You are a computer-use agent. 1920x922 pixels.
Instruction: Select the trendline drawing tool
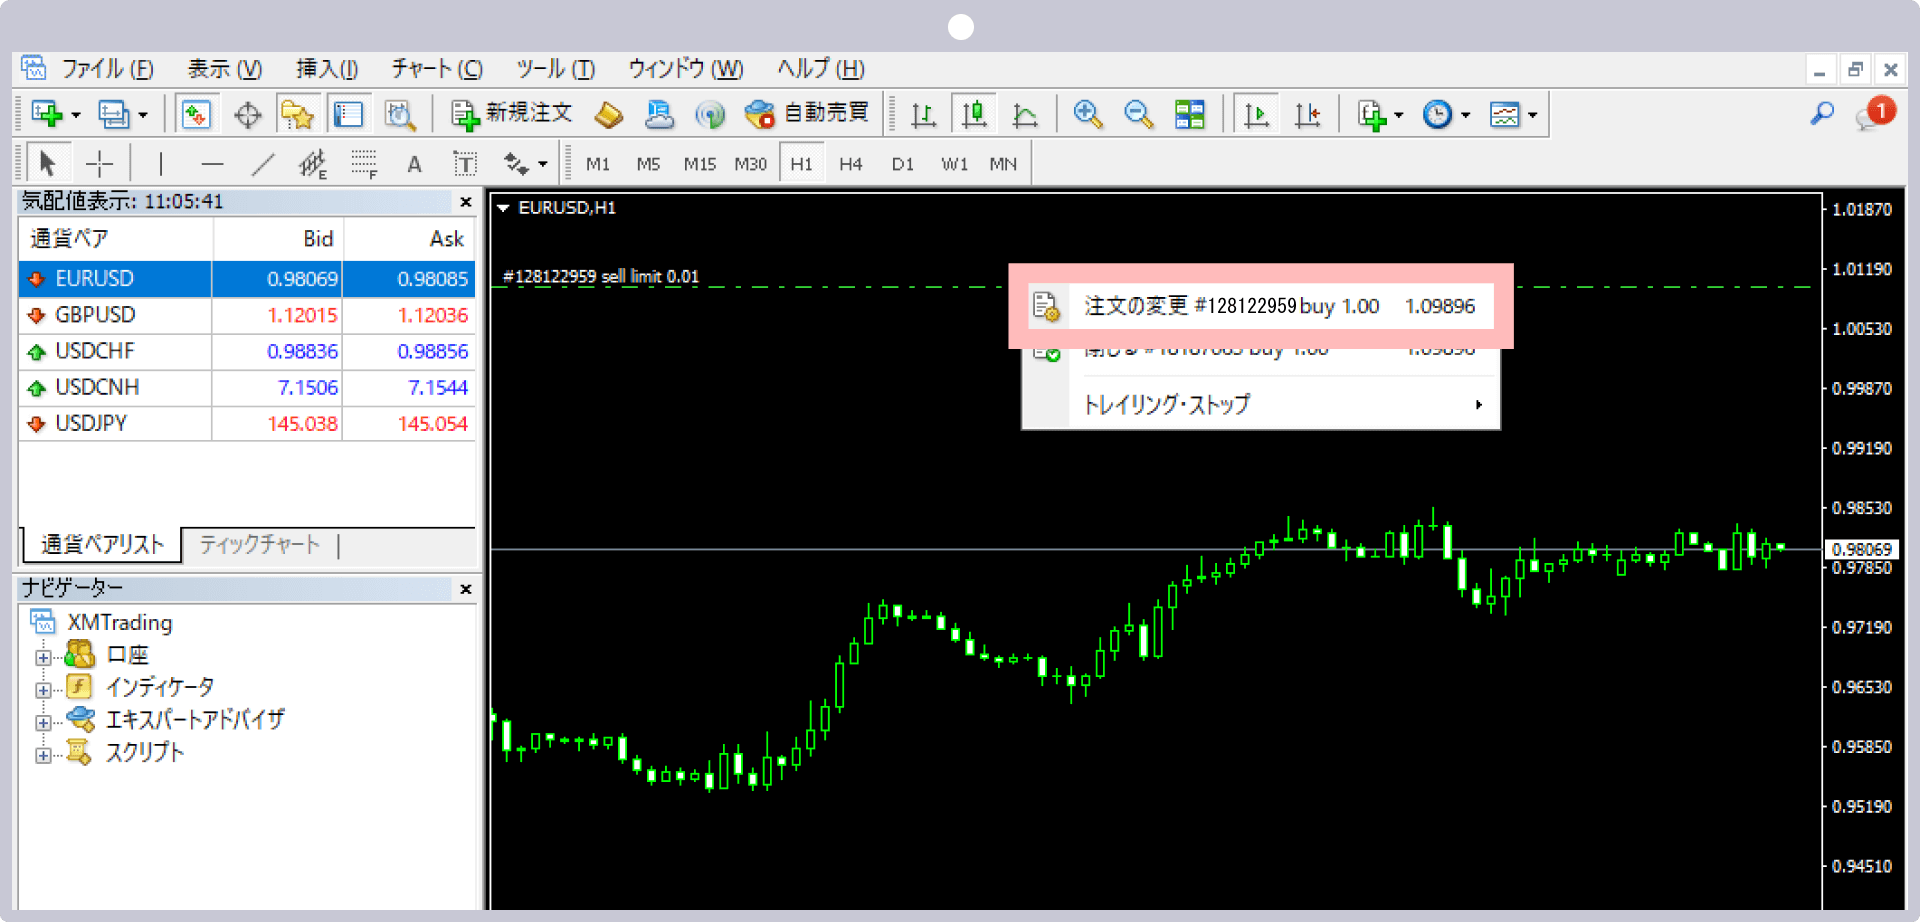click(263, 163)
